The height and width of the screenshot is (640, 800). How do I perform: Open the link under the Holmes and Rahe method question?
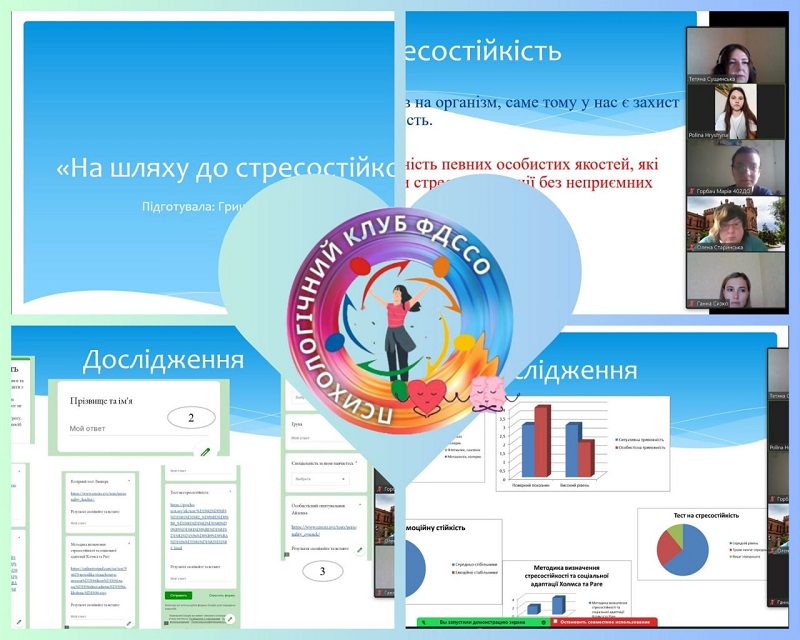pos(97,580)
